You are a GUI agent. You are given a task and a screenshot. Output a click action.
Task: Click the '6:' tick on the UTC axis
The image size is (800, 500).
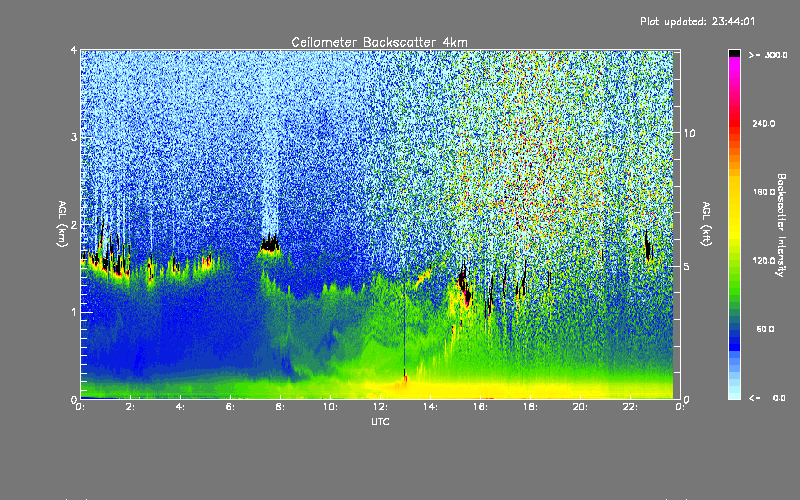230,407
